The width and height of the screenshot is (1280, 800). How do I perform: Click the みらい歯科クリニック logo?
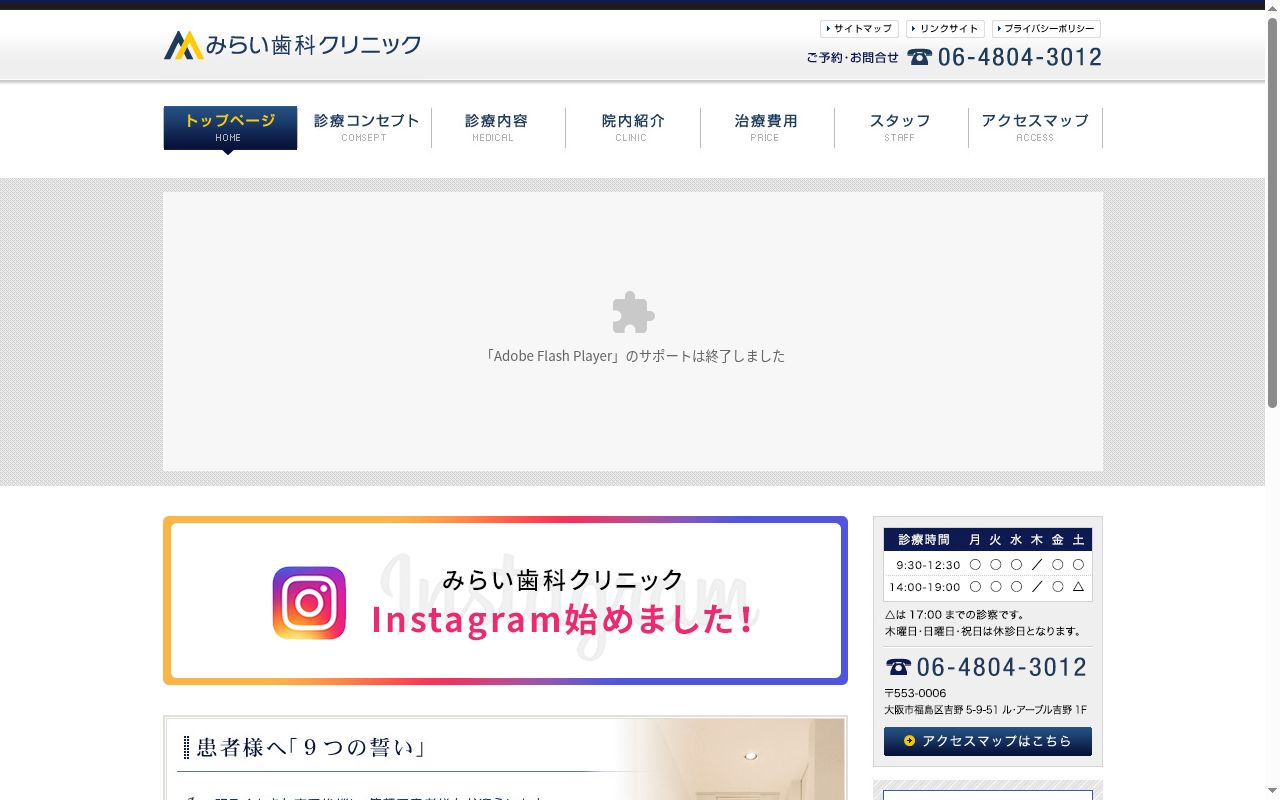[x=292, y=45]
